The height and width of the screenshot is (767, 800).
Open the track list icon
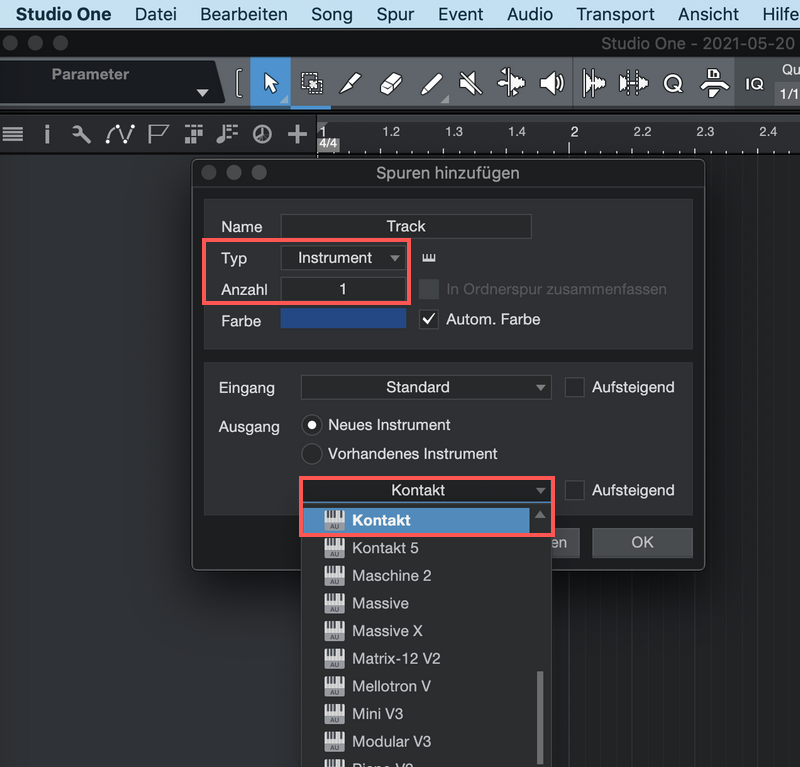(x=13, y=134)
